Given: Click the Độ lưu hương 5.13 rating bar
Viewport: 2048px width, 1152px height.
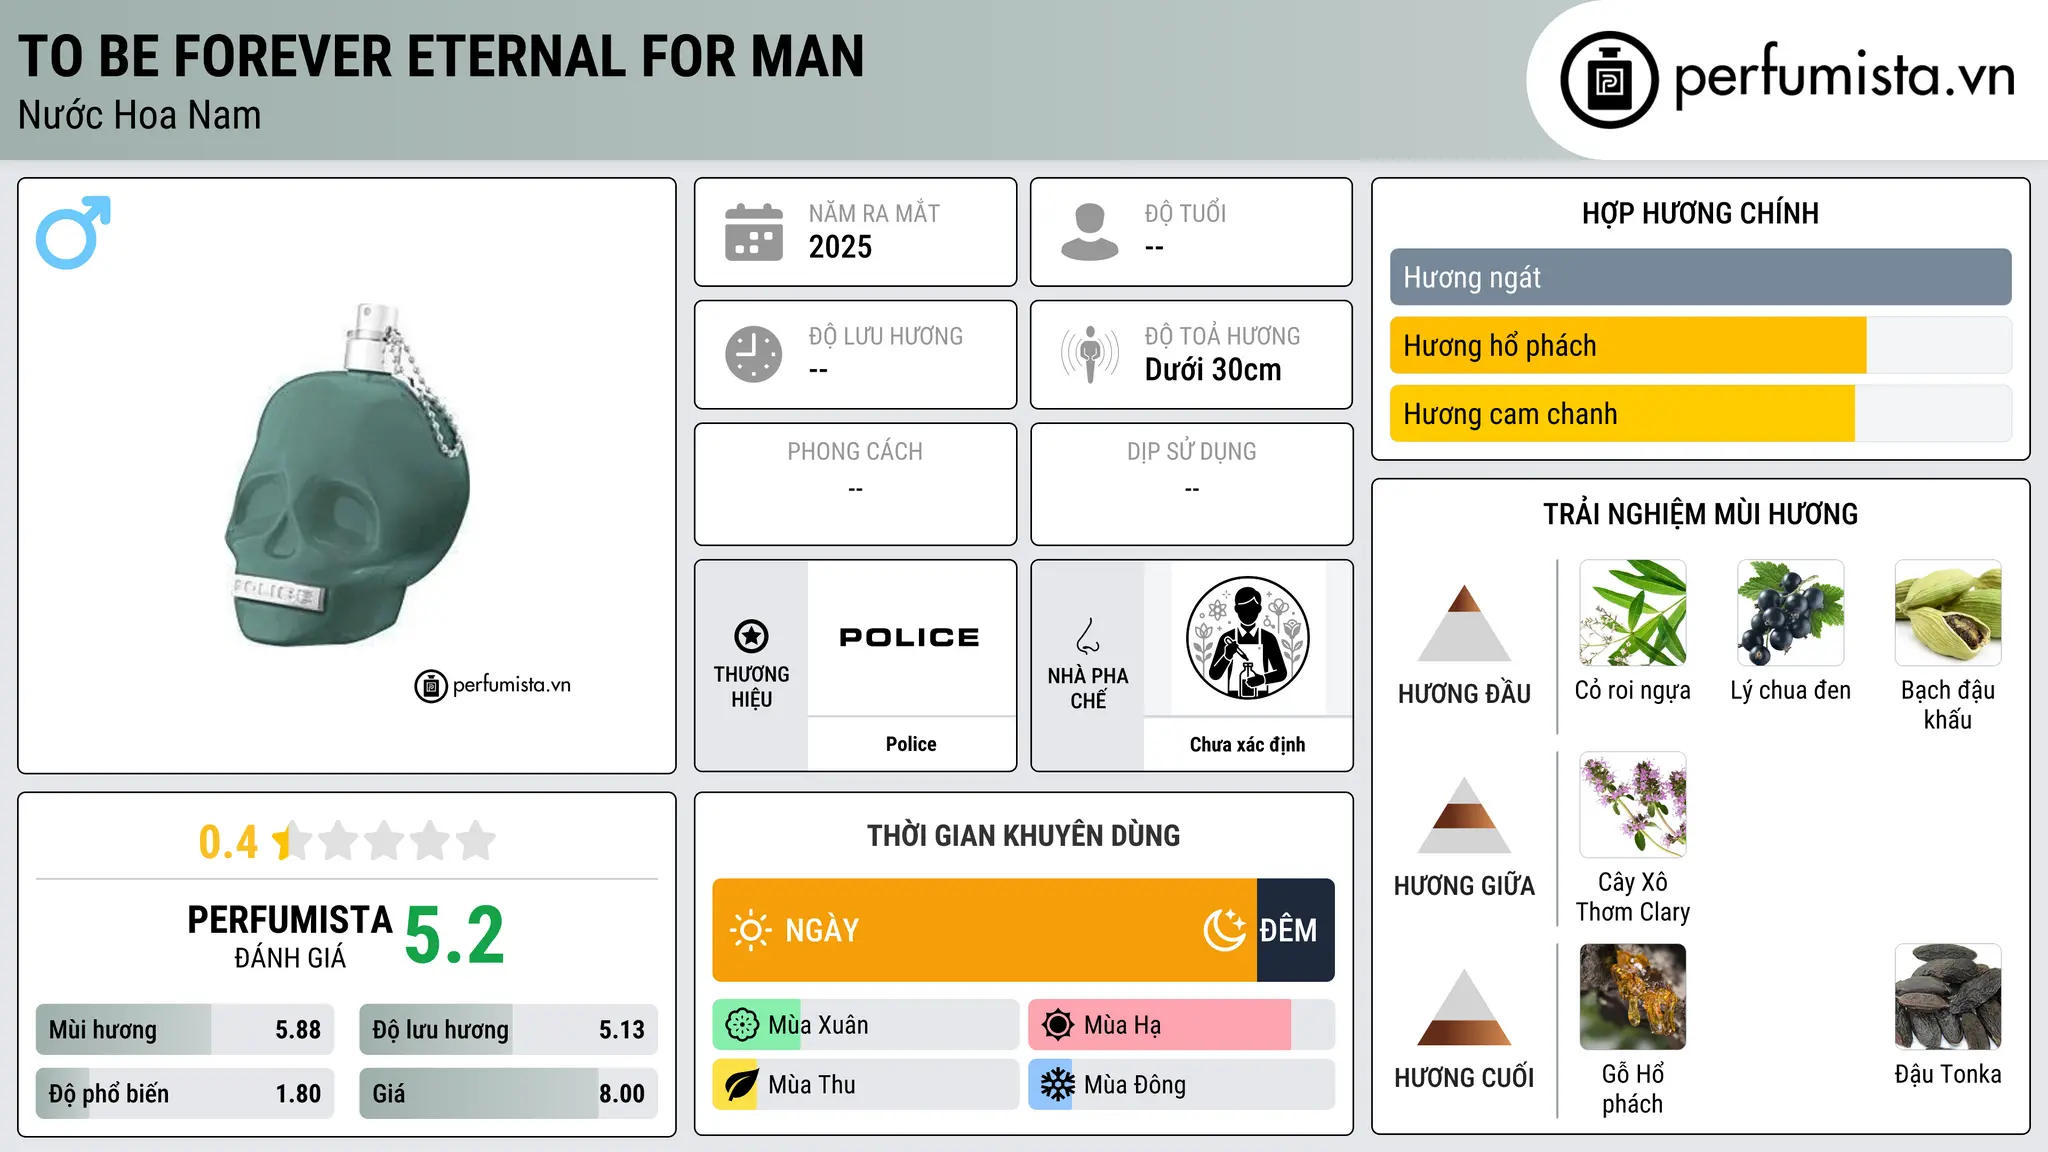Looking at the screenshot, I should (508, 1030).
